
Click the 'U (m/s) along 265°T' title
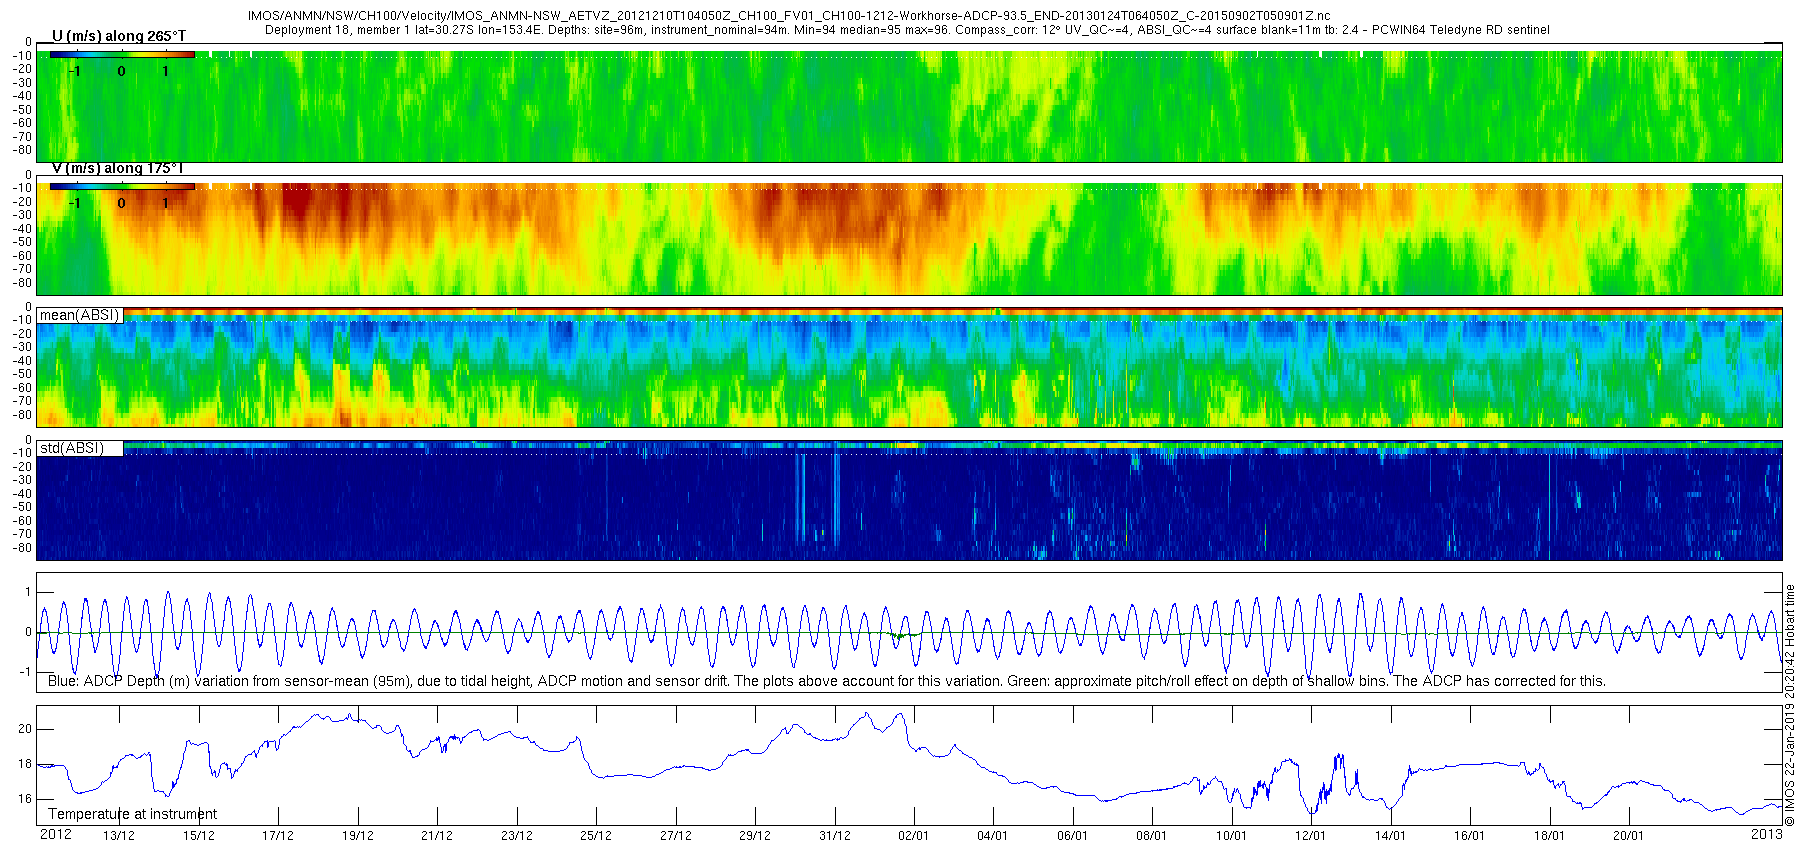click(x=118, y=36)
